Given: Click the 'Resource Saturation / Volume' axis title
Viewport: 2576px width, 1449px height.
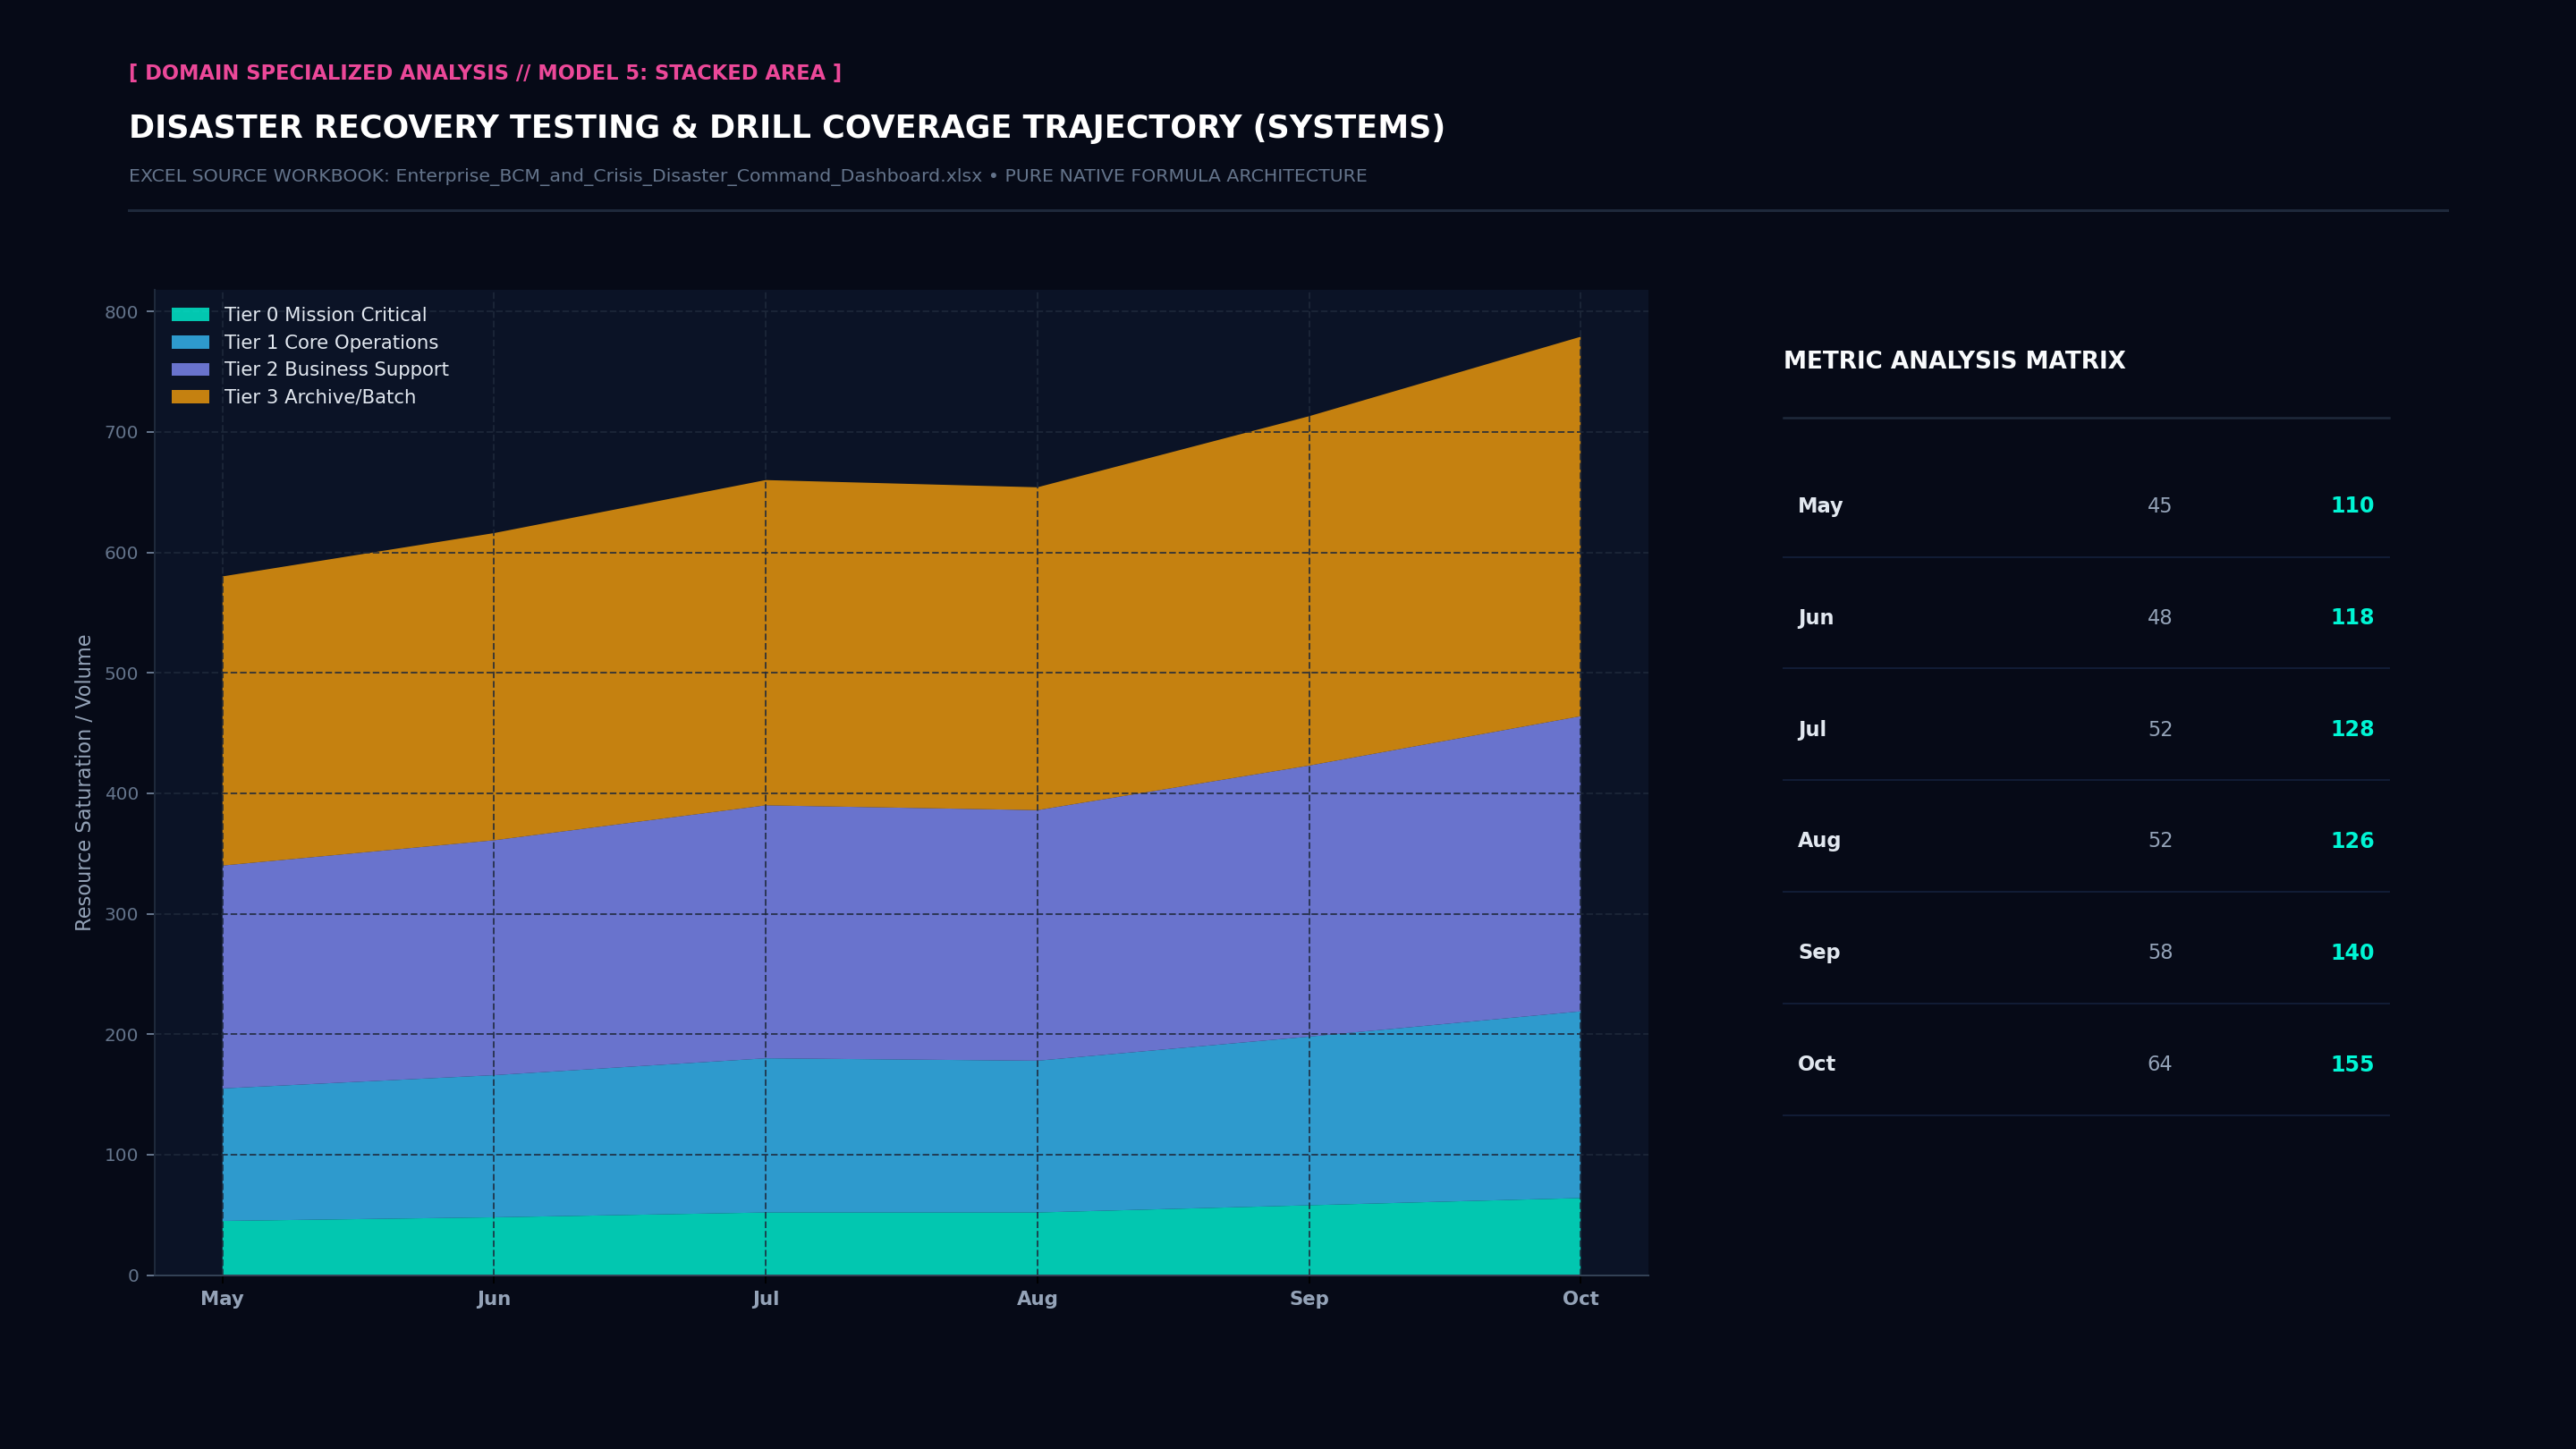Looking at the screenshot, I should coord(84,783).
